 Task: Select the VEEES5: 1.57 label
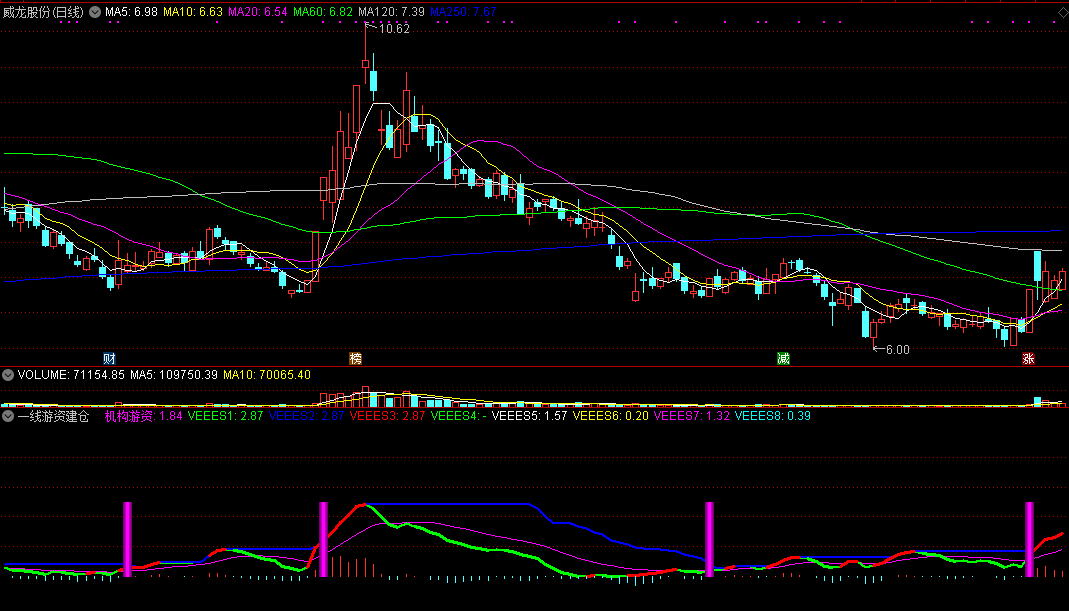(x=530, y=416)
